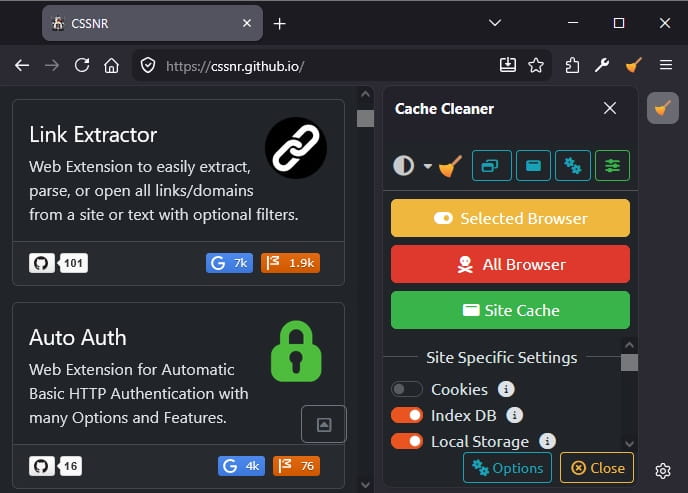Click the forward navigation arrow
The height and width of the screenshot is (493, 688).
(x=52, y=66)
